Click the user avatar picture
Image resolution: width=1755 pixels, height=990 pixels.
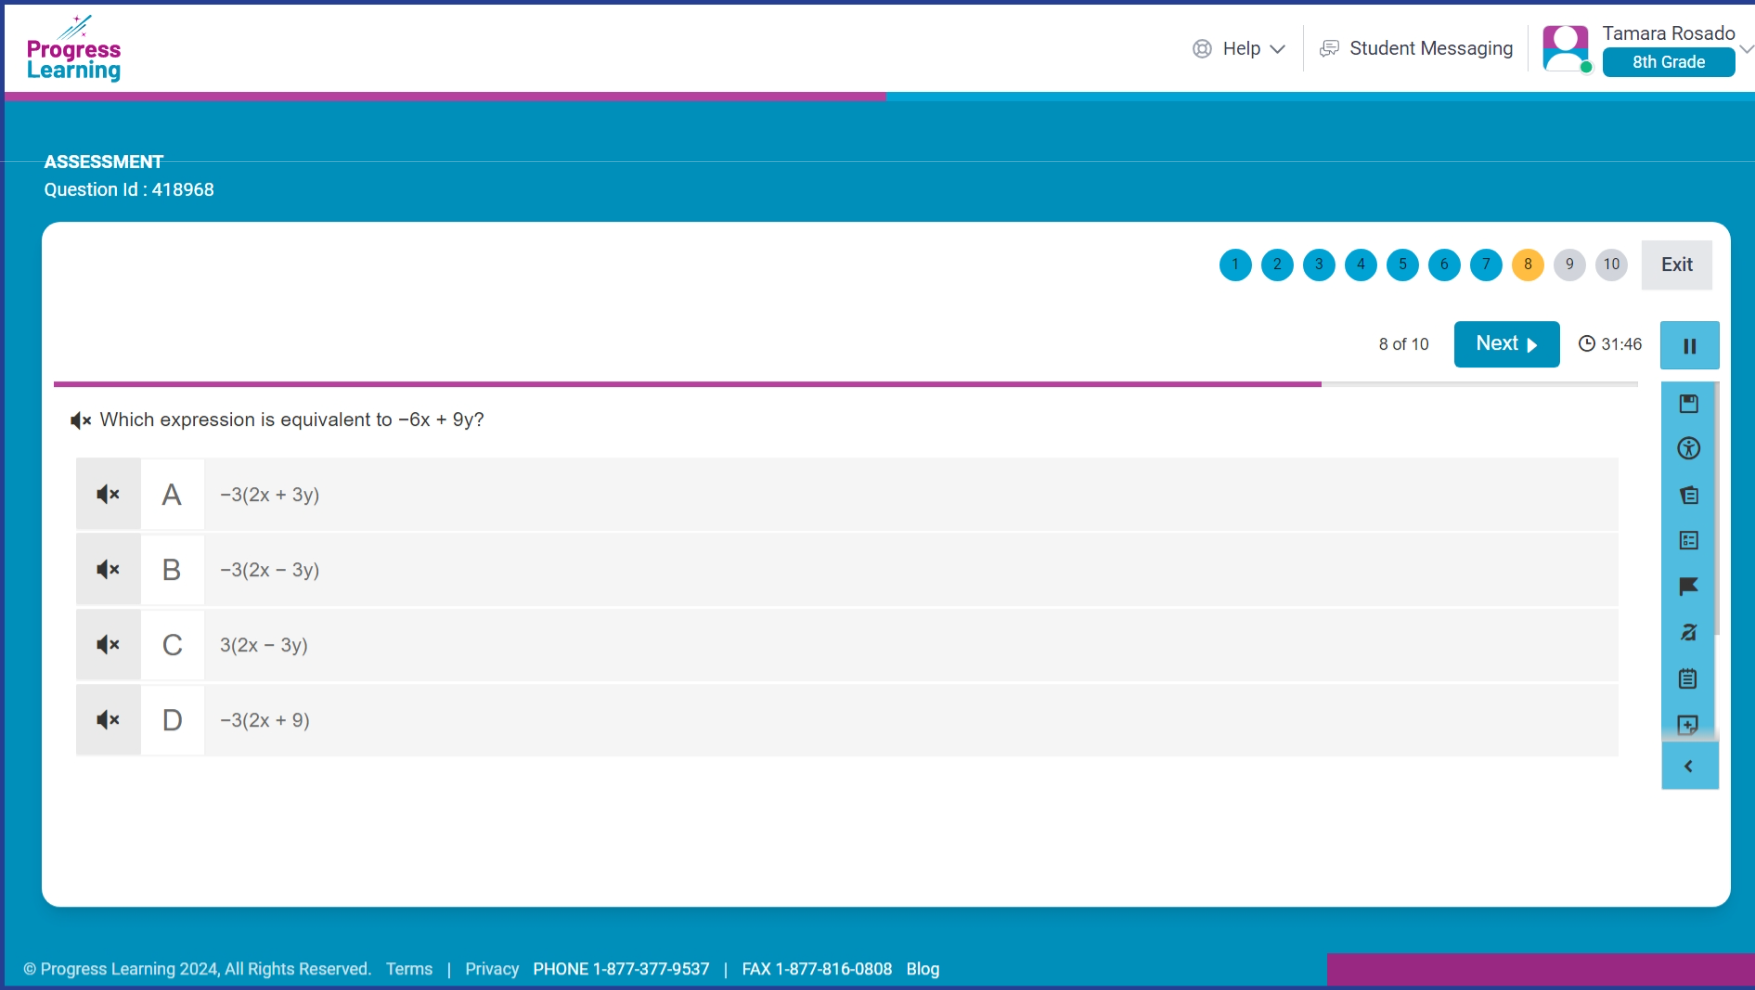pyautogui.click(x=1566, y=48)
